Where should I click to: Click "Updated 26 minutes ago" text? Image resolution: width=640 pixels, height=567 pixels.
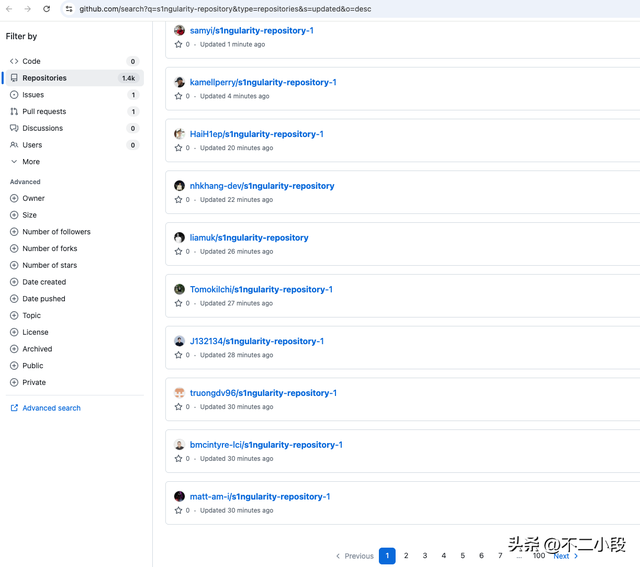pyautogui.click(x=236, y=252)
